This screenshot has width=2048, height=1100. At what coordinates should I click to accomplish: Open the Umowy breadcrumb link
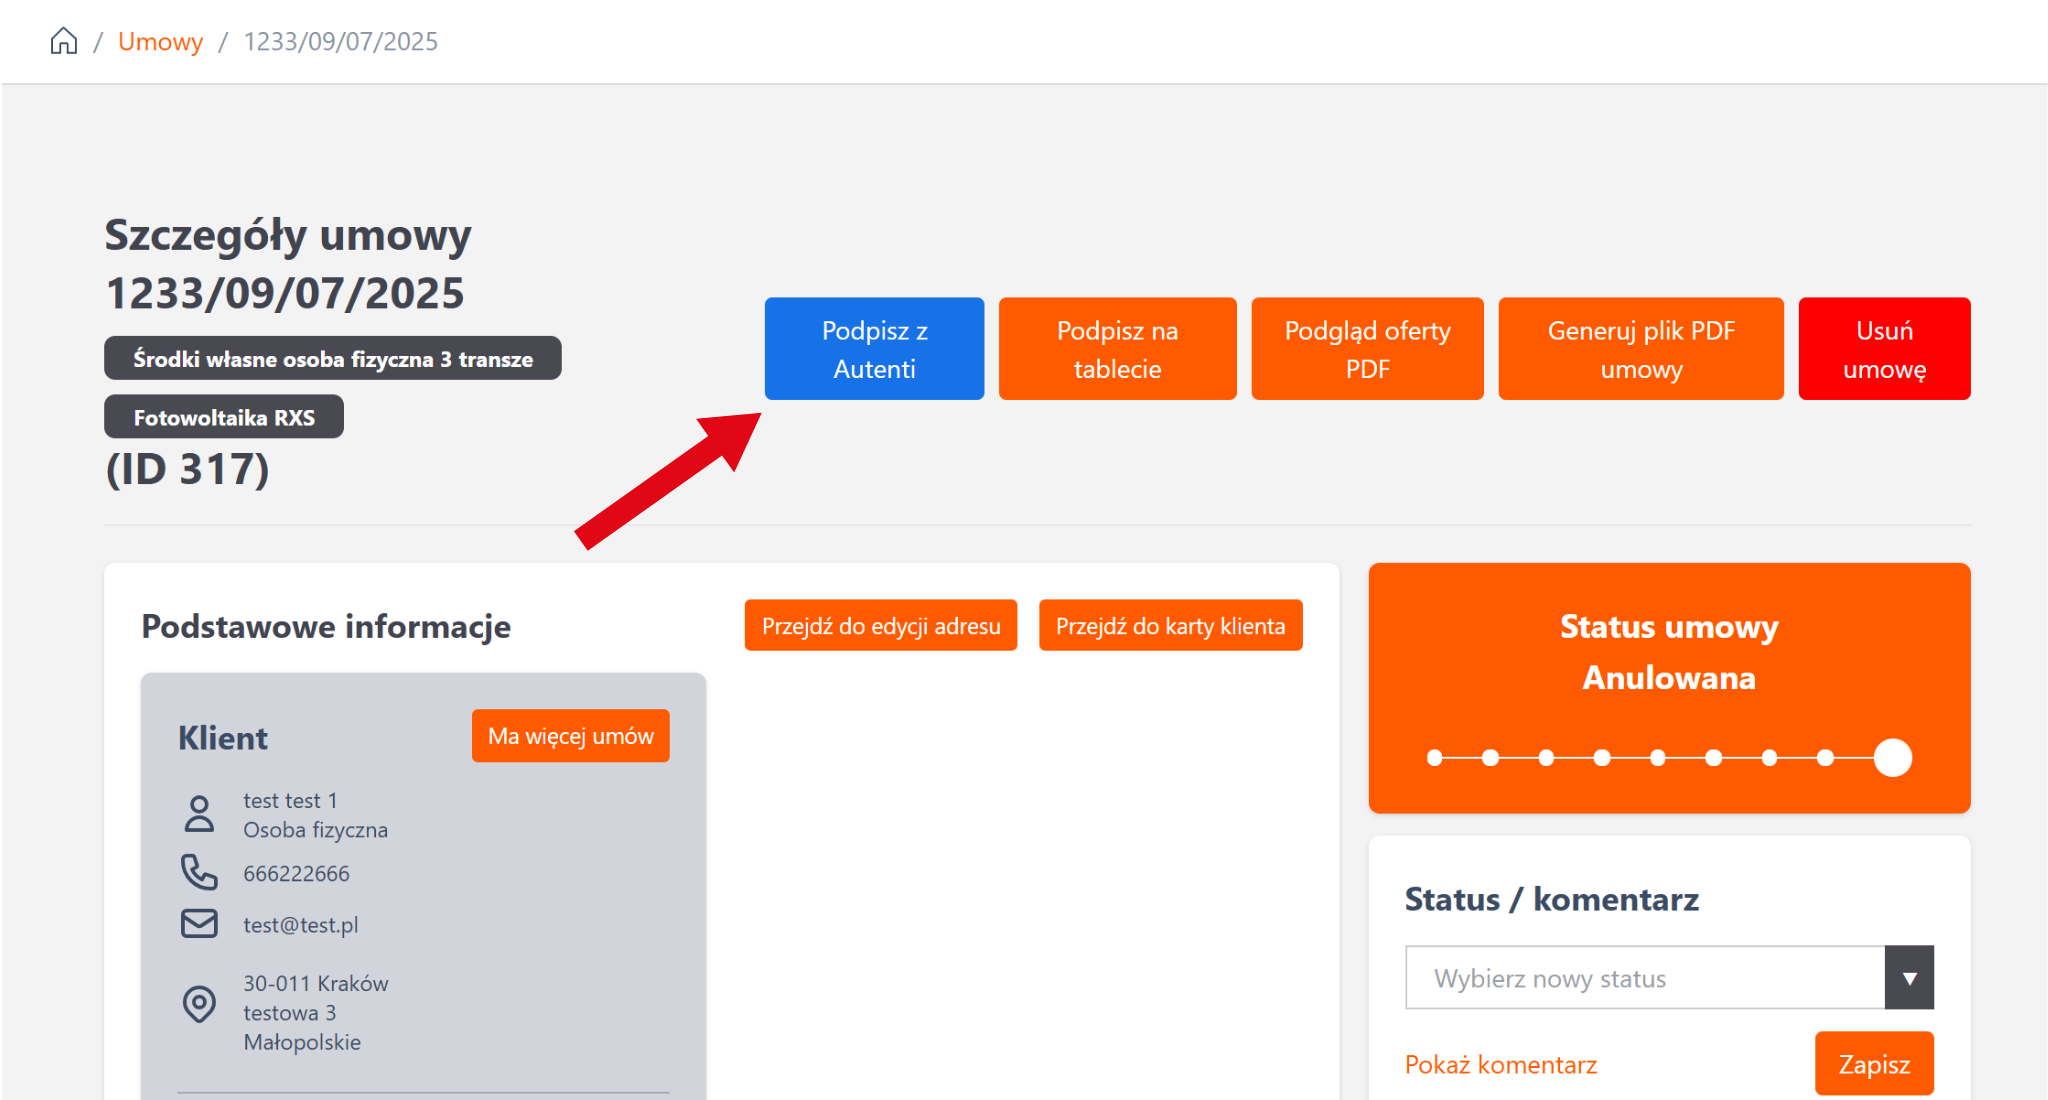[x=160, y=41]
